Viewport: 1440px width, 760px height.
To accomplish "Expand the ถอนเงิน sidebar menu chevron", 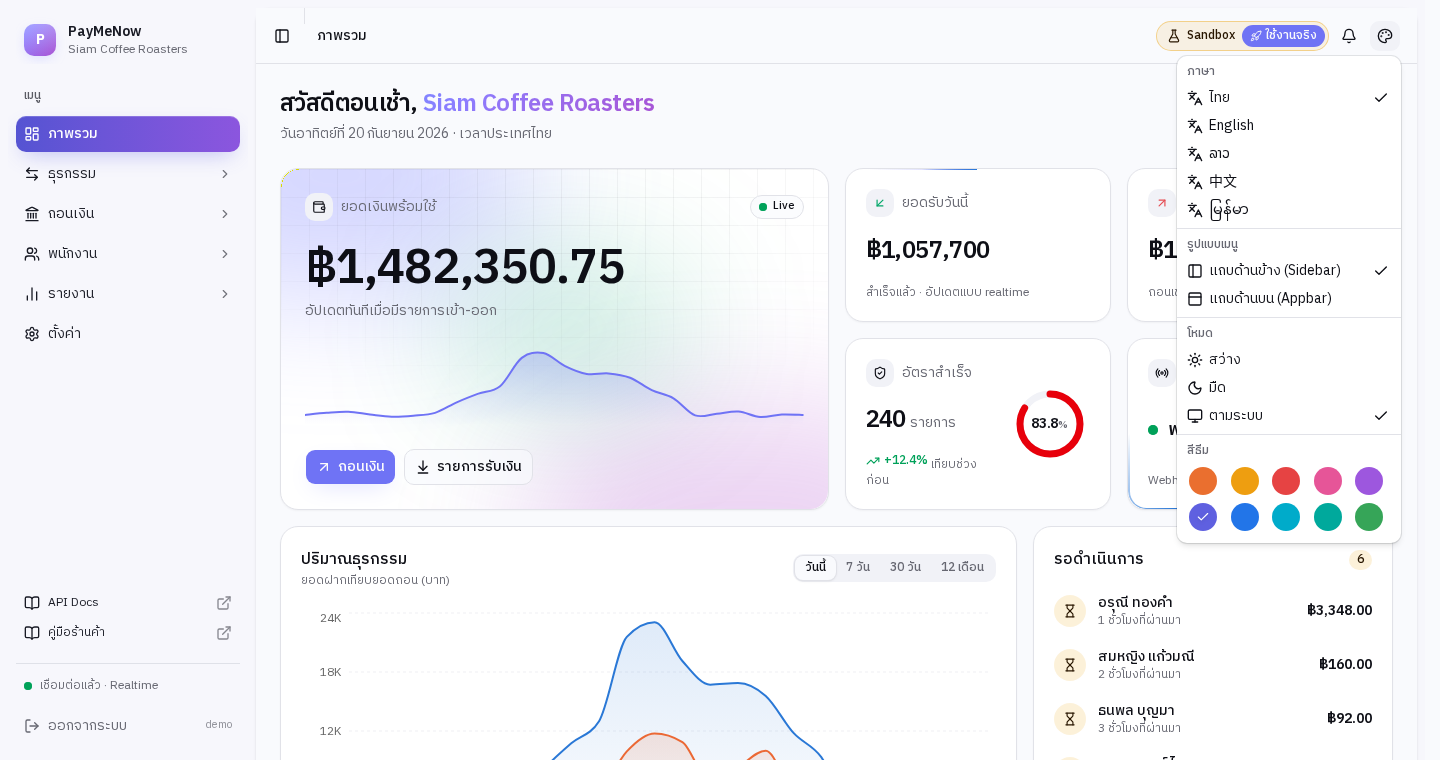I will [x=225, y=214].
